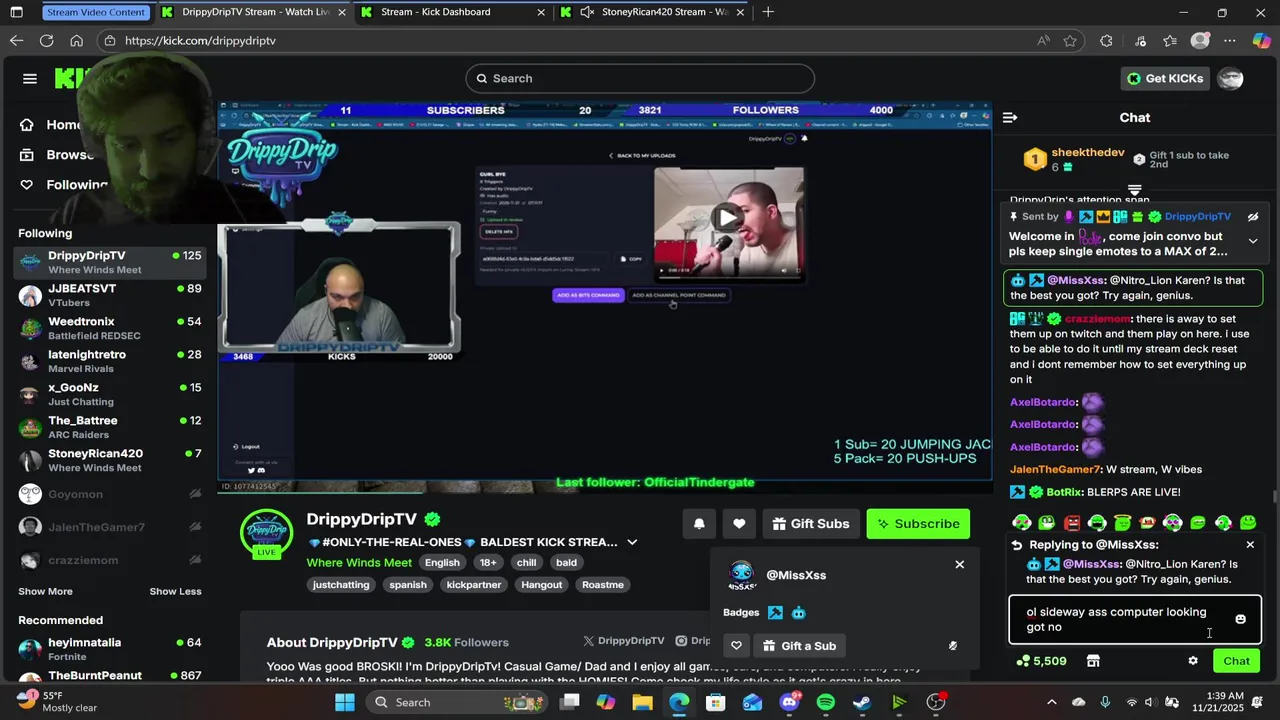Screen dimensions: 1280x720
Task: Click Show Less in Following list
Action: 175,592
